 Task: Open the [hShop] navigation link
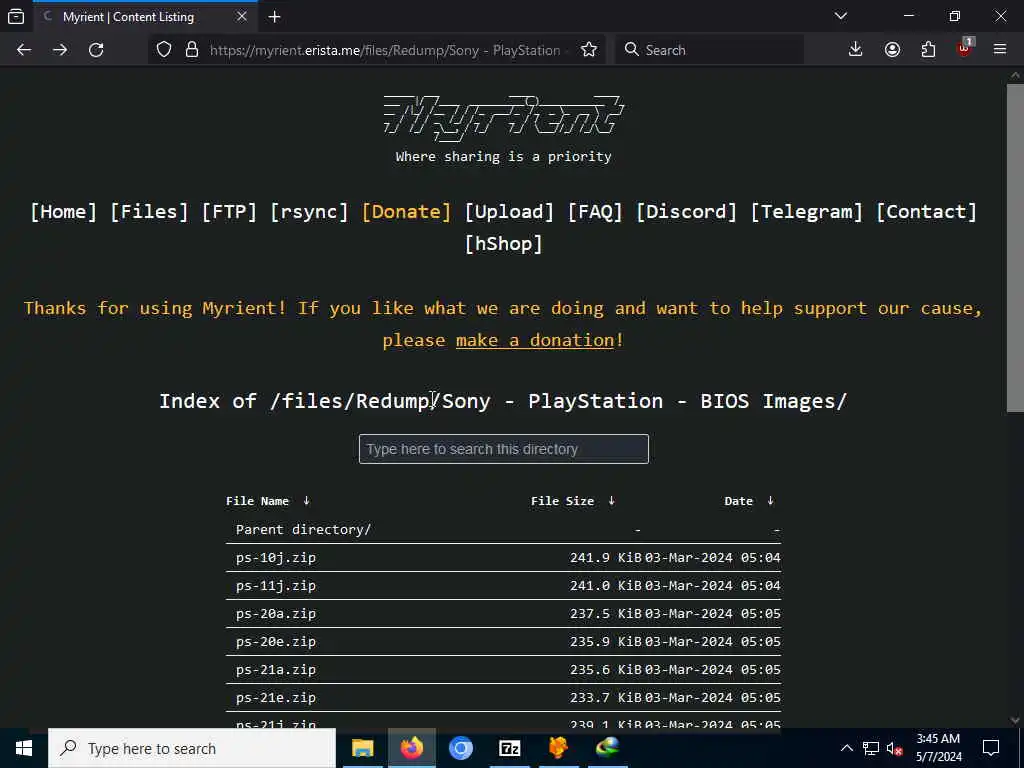504,244
